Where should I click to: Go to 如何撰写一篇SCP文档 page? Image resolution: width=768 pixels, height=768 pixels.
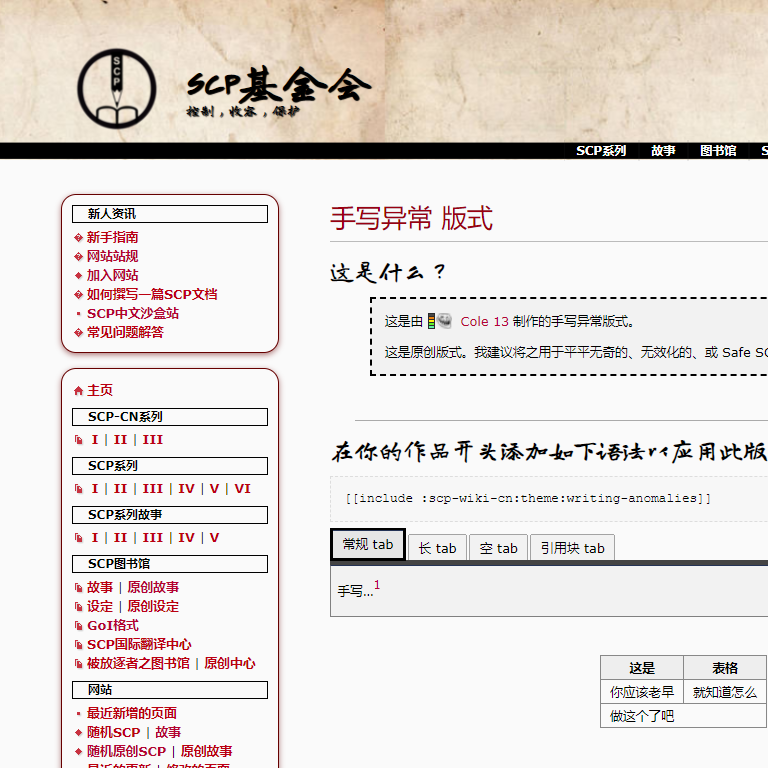tap(151, 294)
